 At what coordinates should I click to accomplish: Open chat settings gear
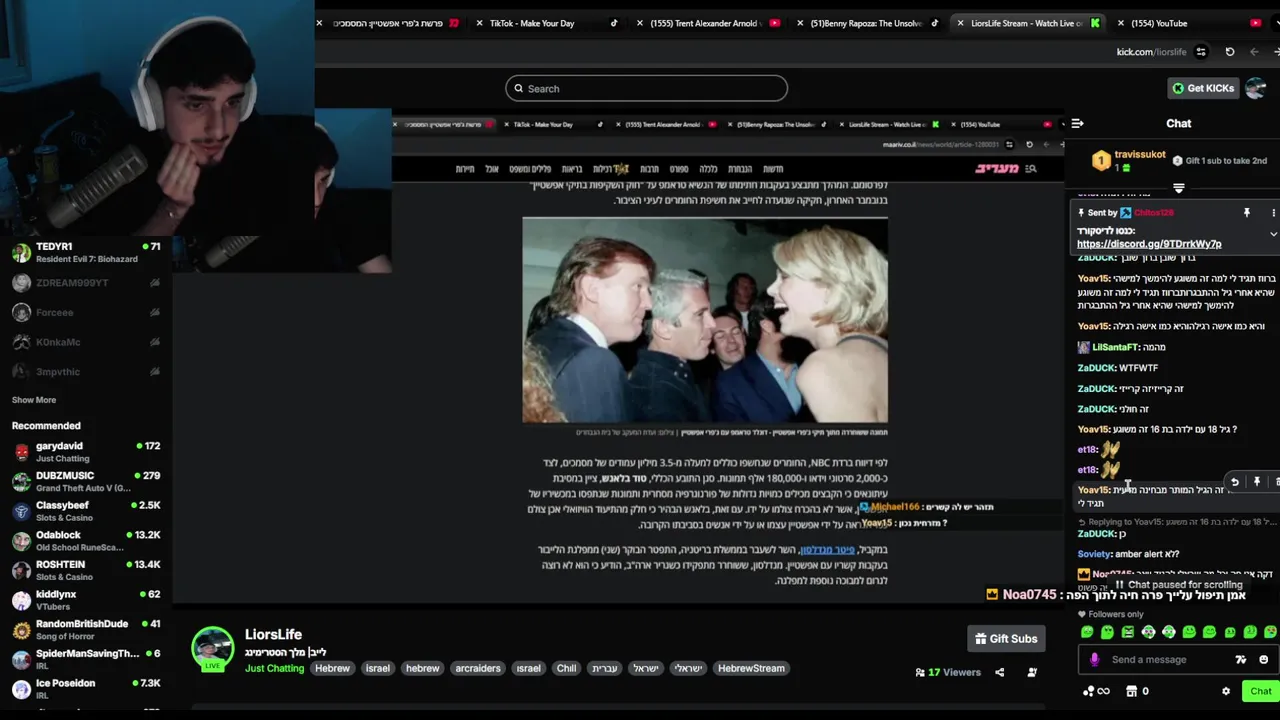click(1226, 691)
